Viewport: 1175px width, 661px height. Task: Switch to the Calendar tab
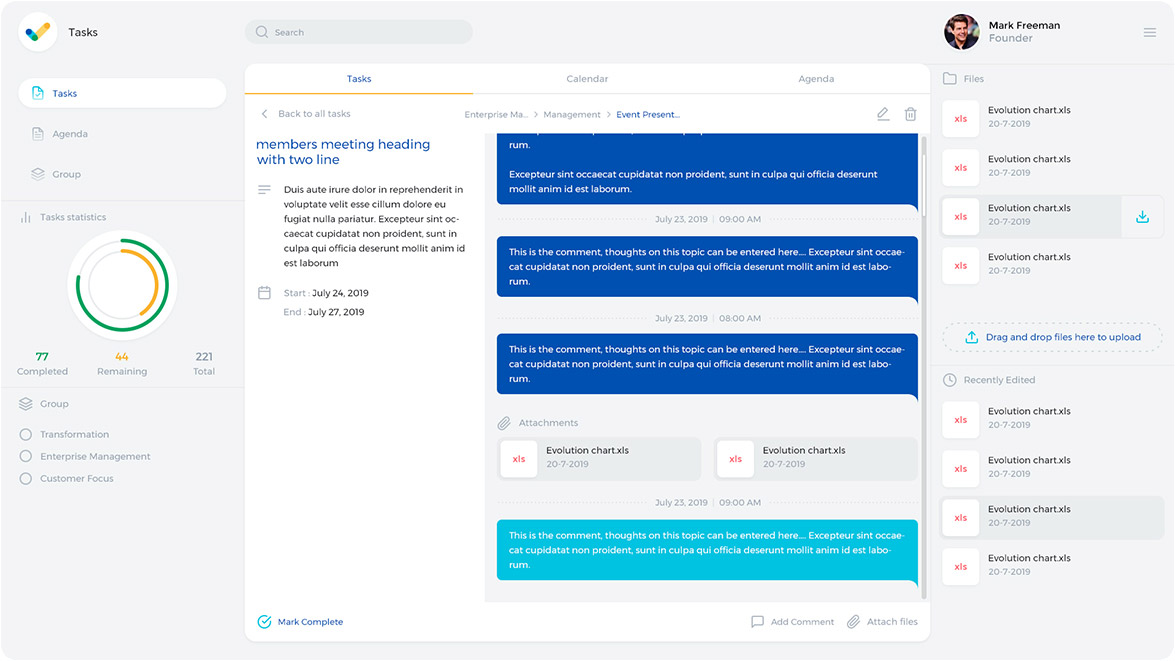[x=587, y=78]
